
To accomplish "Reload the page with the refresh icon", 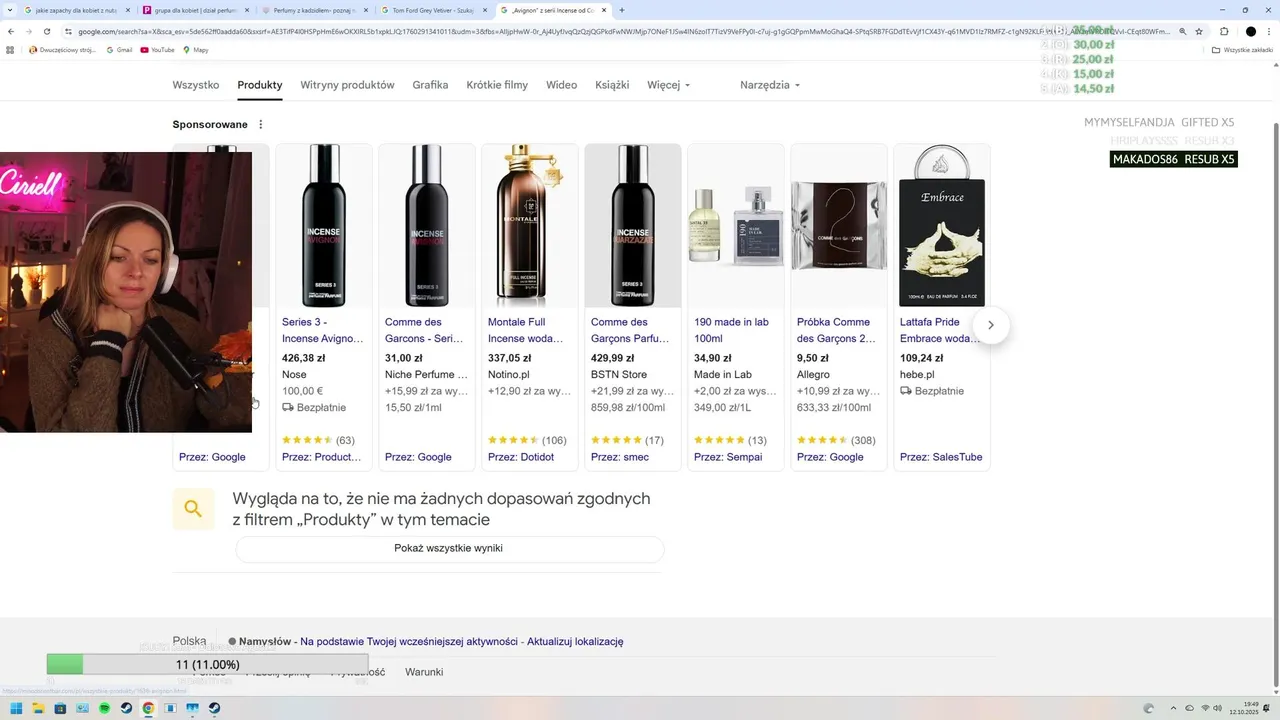I will [47, 31].
